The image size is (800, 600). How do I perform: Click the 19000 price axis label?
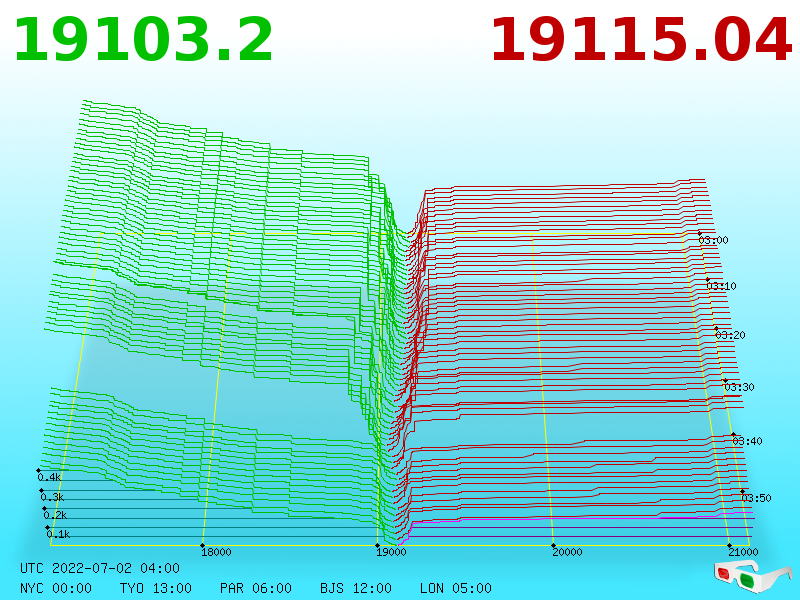point(391,552)
